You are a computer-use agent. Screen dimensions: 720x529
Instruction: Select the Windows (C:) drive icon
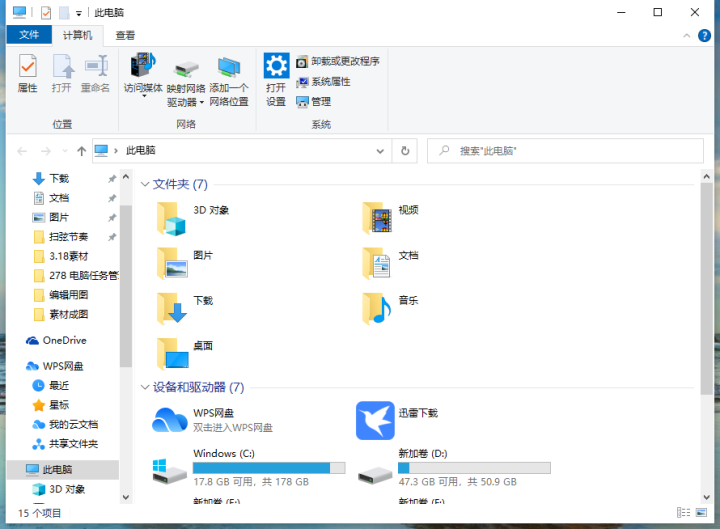[x=169, y=471]
